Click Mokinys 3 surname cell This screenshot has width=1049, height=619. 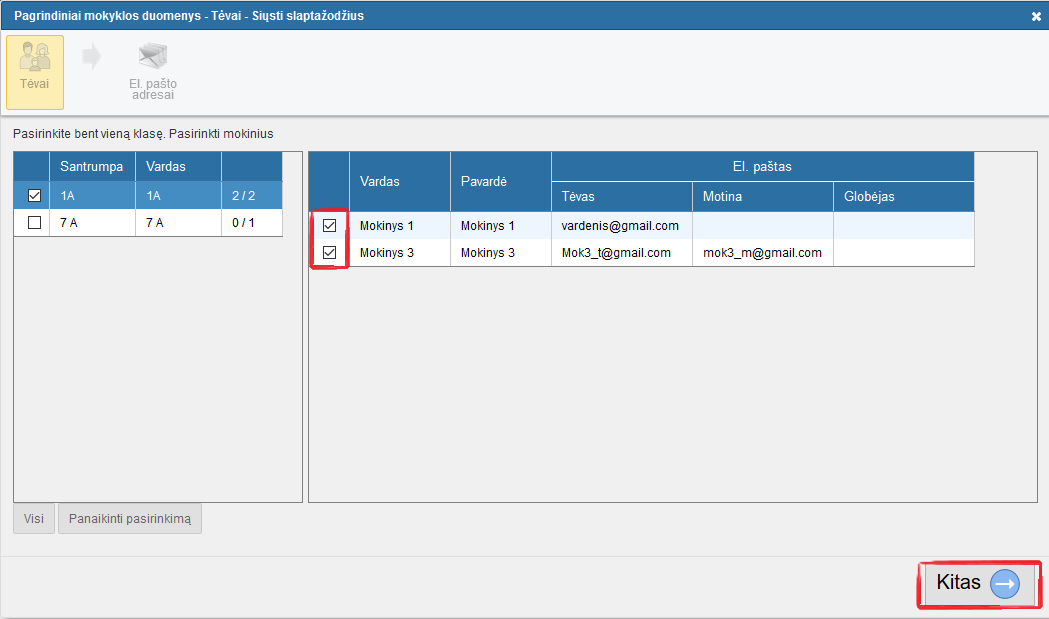pyautogui.click(x=501, y=252)
